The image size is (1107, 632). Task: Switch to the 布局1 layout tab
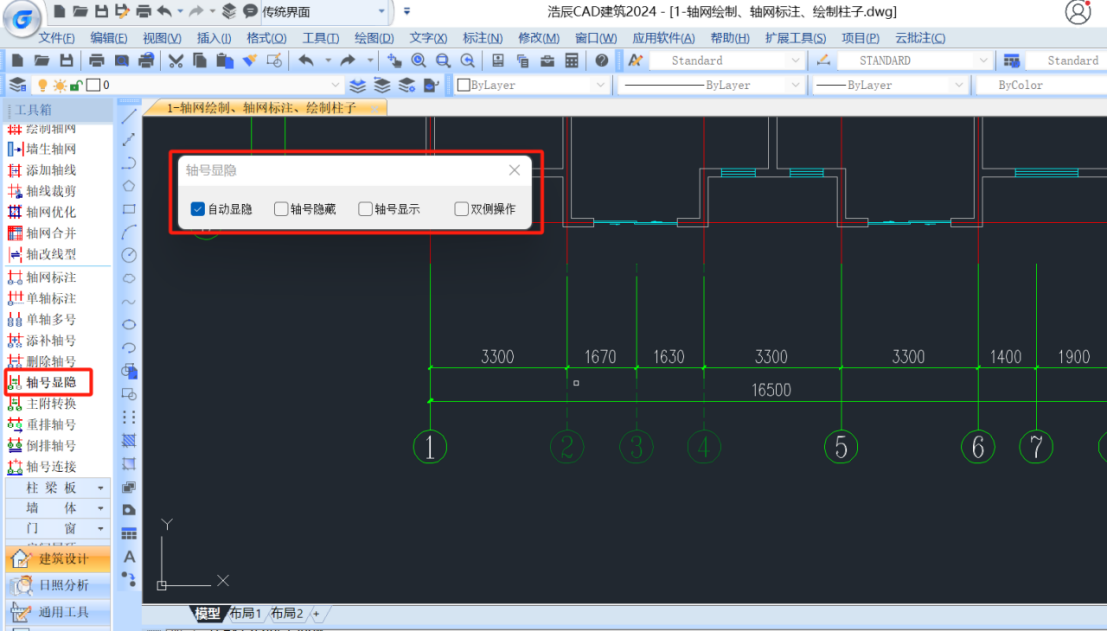pyautogui.click(x=245, y=613)
